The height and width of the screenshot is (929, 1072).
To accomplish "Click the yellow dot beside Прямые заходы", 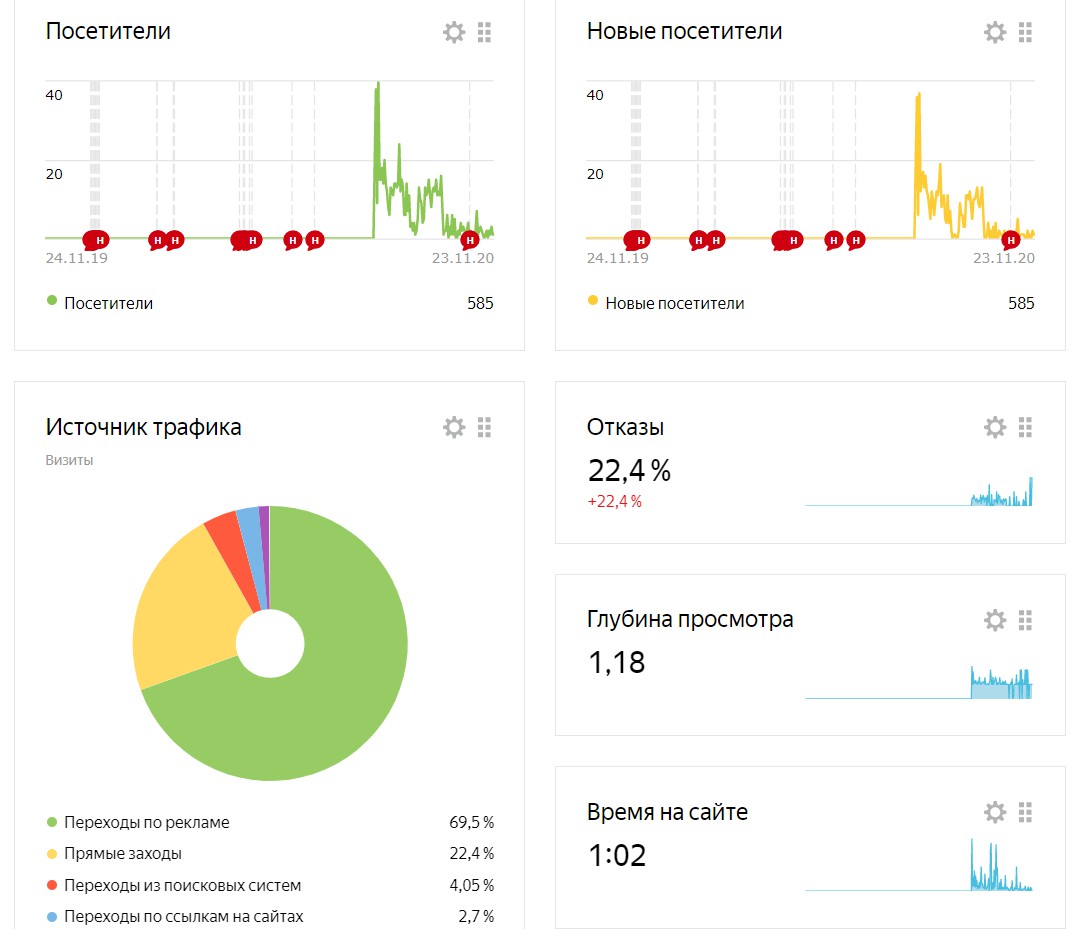I will [x=52, y=853].
